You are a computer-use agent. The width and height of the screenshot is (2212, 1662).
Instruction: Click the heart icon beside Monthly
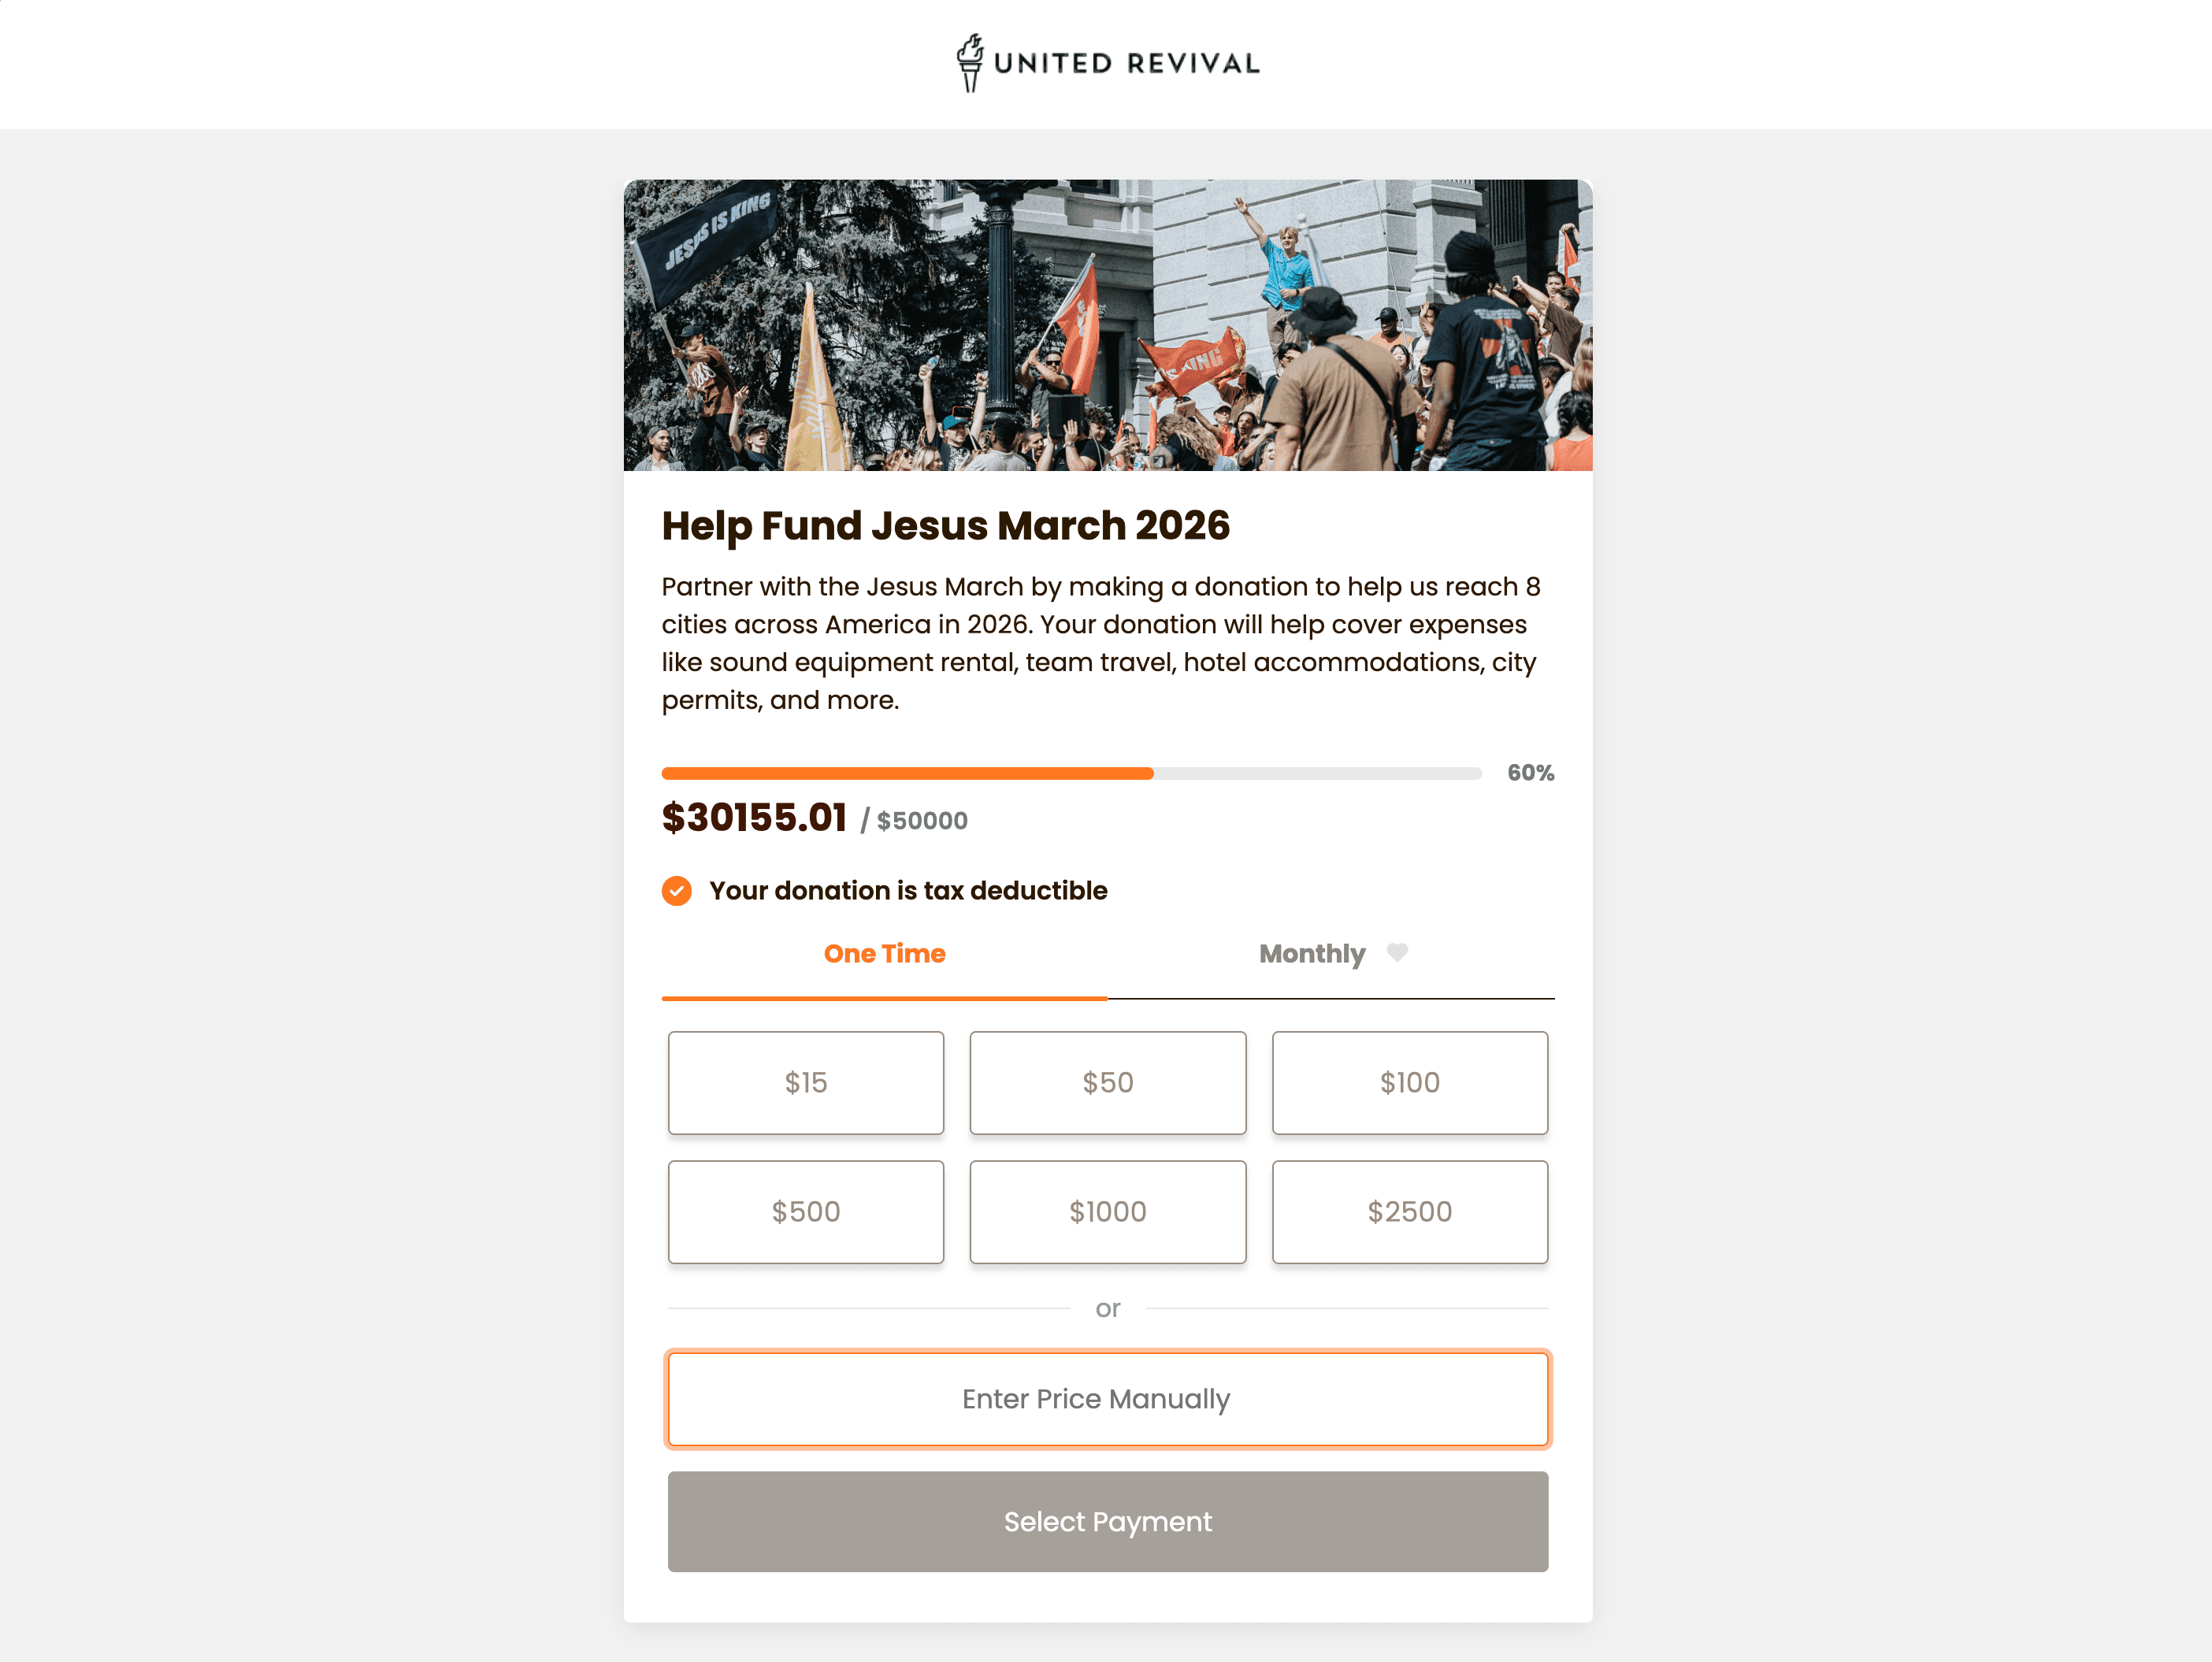click(1397, 953)
